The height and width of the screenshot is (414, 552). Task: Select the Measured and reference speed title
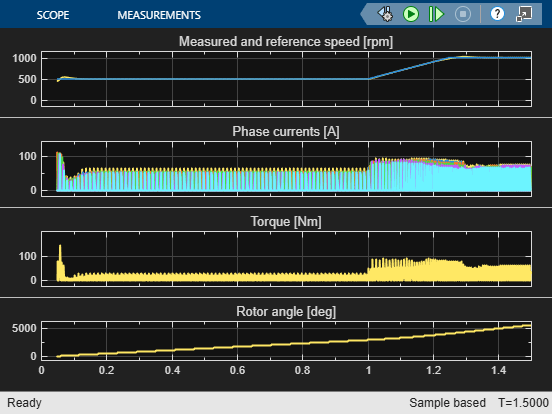(286, 42)
